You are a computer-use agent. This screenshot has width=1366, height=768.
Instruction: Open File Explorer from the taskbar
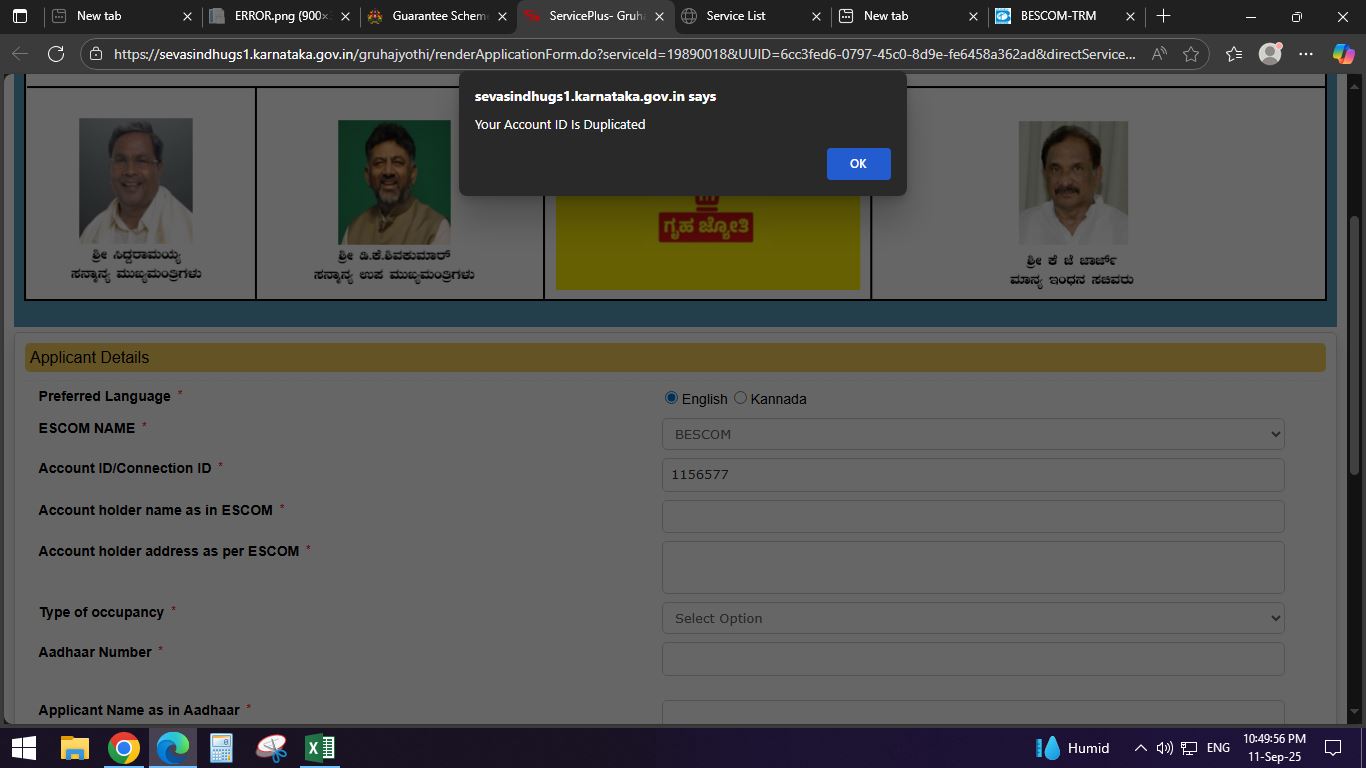(x=75, y=748)
